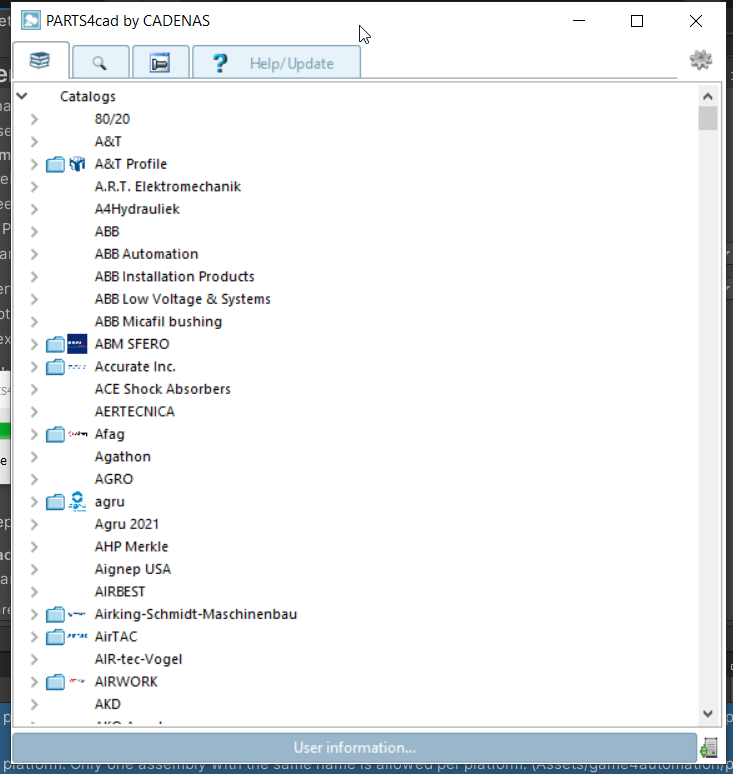The width and height of the screenshot is (733, 774).
Task: Click the vertical scrollbar thumb
Action: [708, 118]
